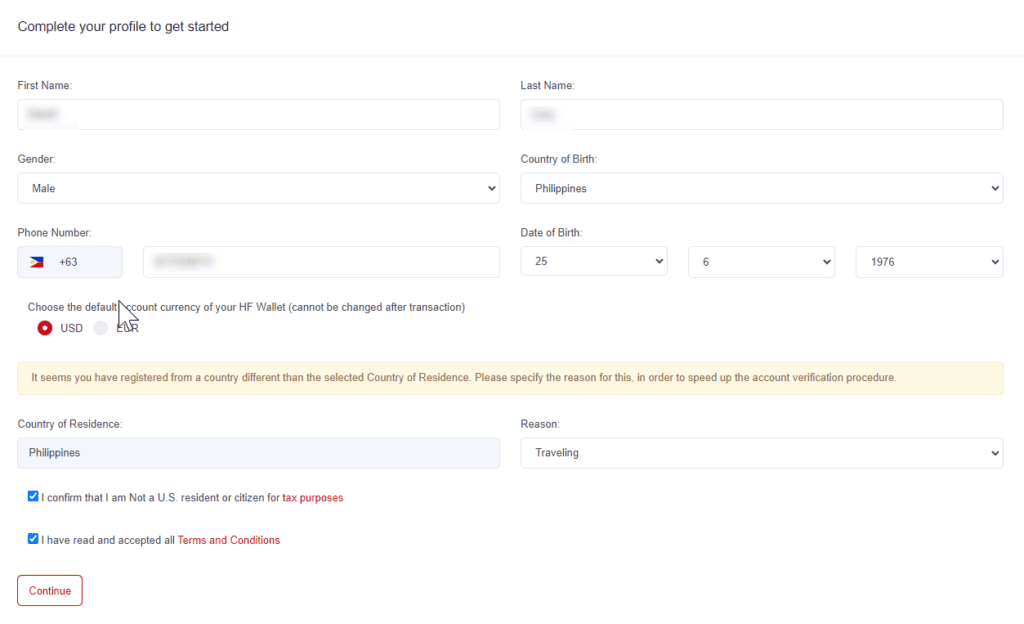
Task: Select the EUR currency radio button
Action: coord(100,328)
